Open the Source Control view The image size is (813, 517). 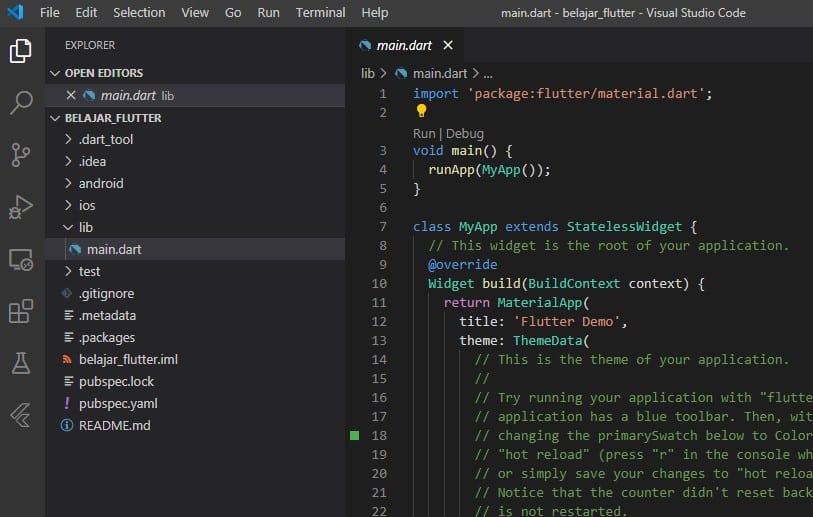point(21,155)
